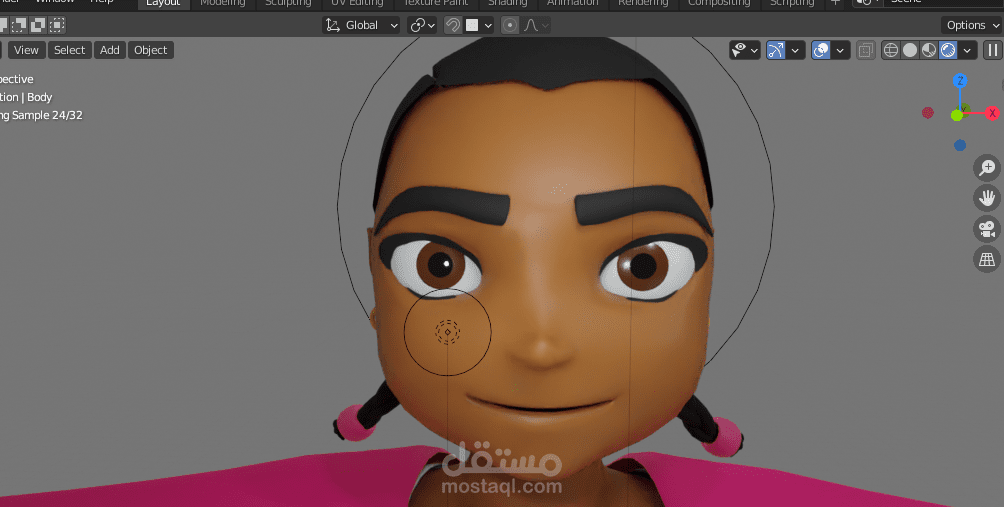Viewport: 1004px width, 507px height.
Task: Add a new workspace with plus icon
Action: 835,3
